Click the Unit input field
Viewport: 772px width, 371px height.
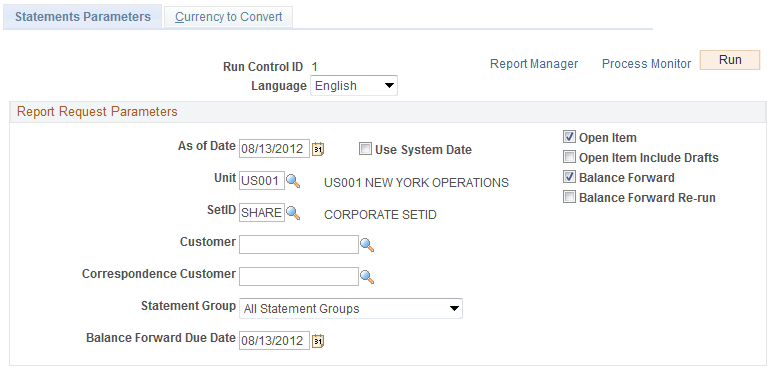pyautogui.click(x=262, y=182)
